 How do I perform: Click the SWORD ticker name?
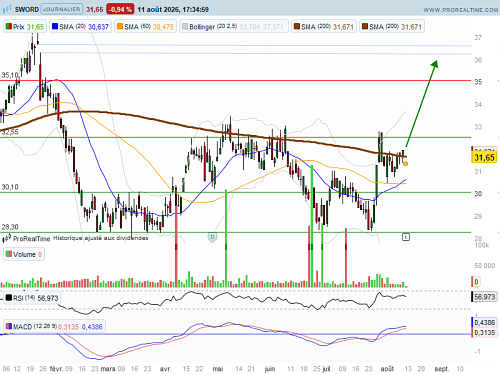tap(27, 9)
